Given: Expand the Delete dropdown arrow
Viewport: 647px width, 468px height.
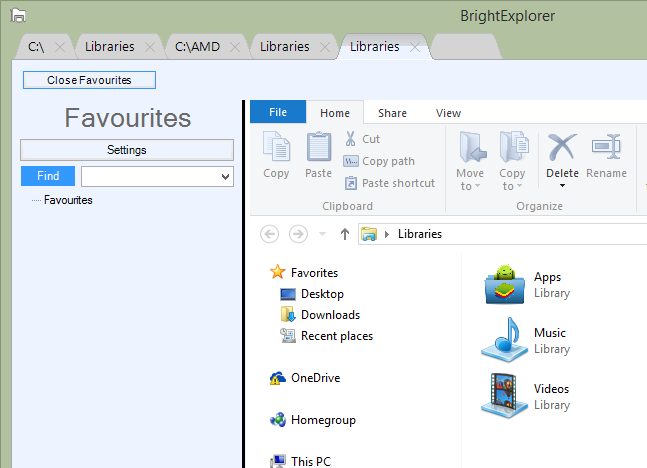Looking at the screenshot, I should pyautogui.click(x=562, y=186).
